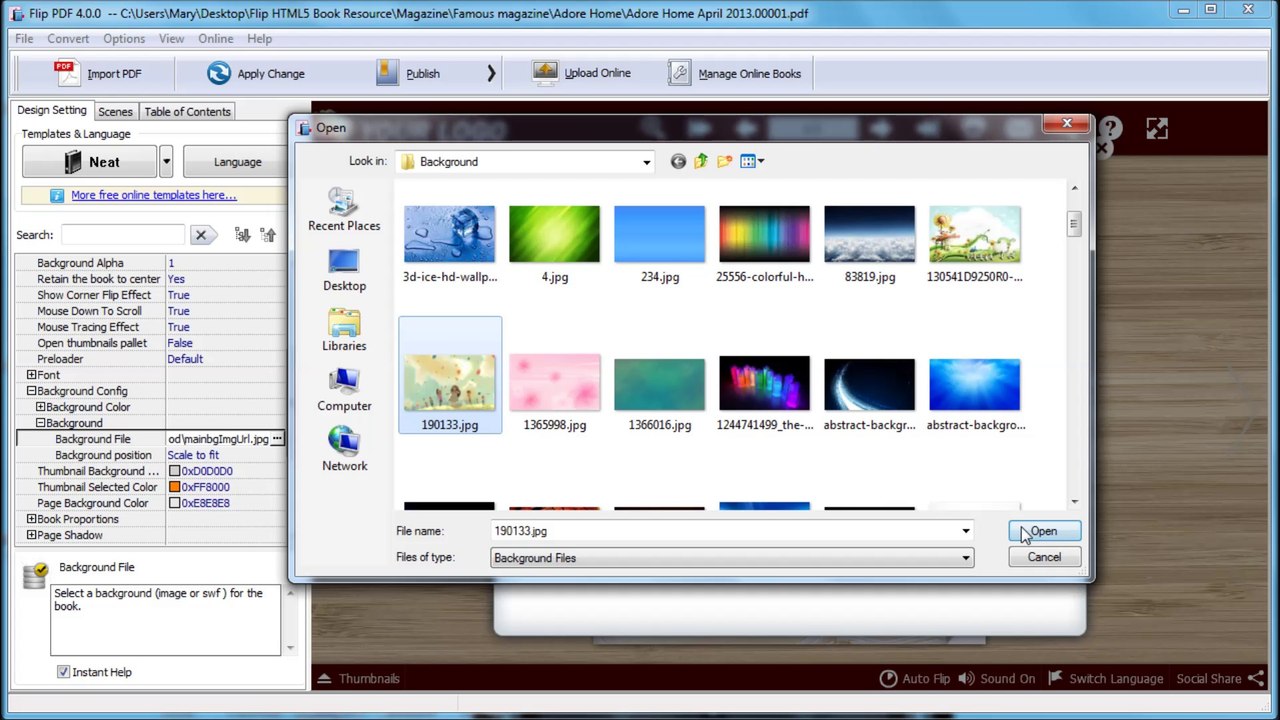Viewport: 1280px width, 720px height.
Task: Click the Apply Change refresh icon
Action: pyautogui.click(x=218, y=73)
